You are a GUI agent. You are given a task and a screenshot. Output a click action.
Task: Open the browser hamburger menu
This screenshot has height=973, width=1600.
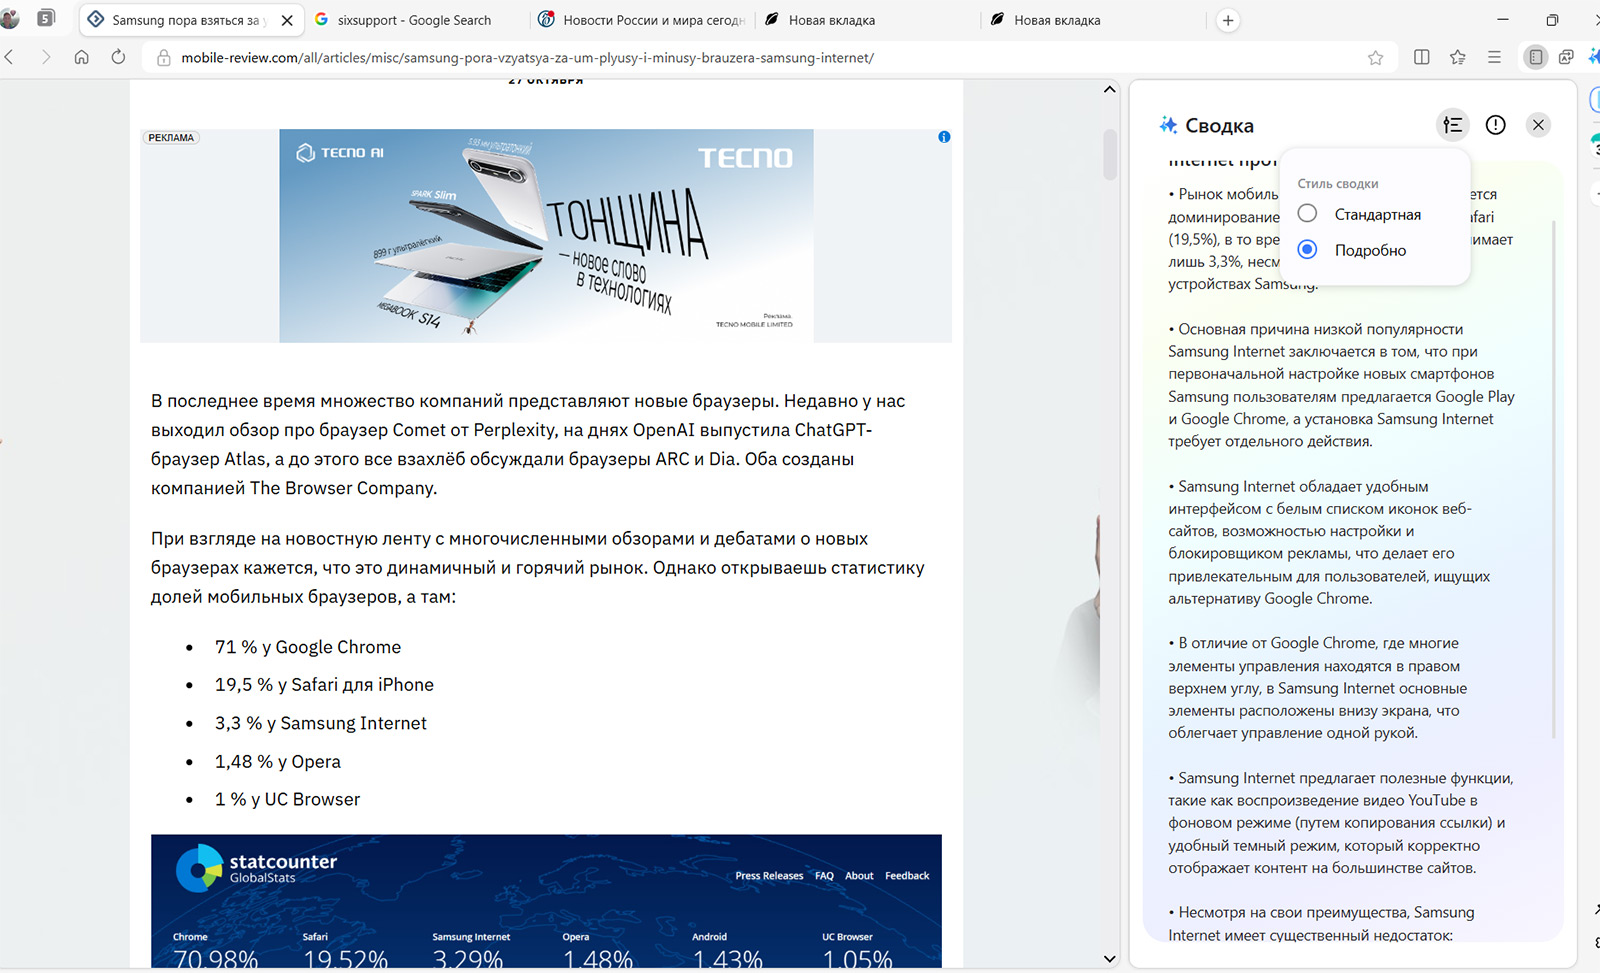tap(1494, 58)
